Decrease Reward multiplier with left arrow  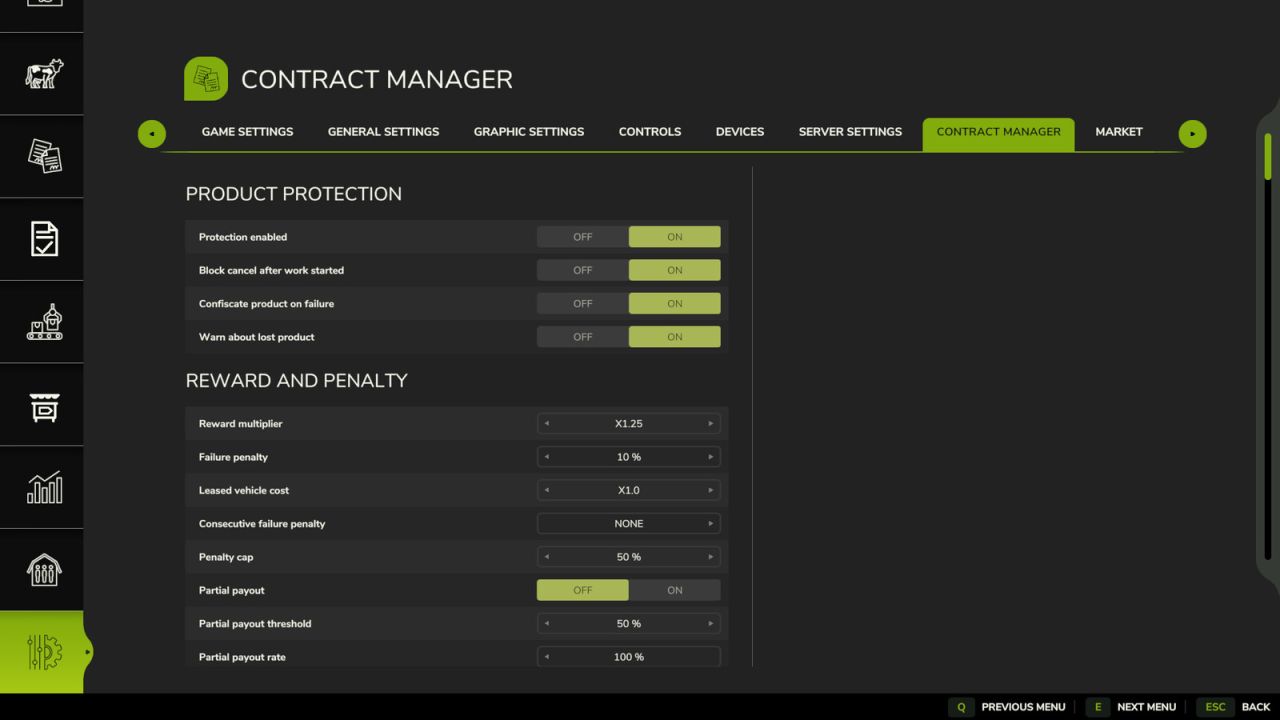pyautogui.click(x=547, y=424)
